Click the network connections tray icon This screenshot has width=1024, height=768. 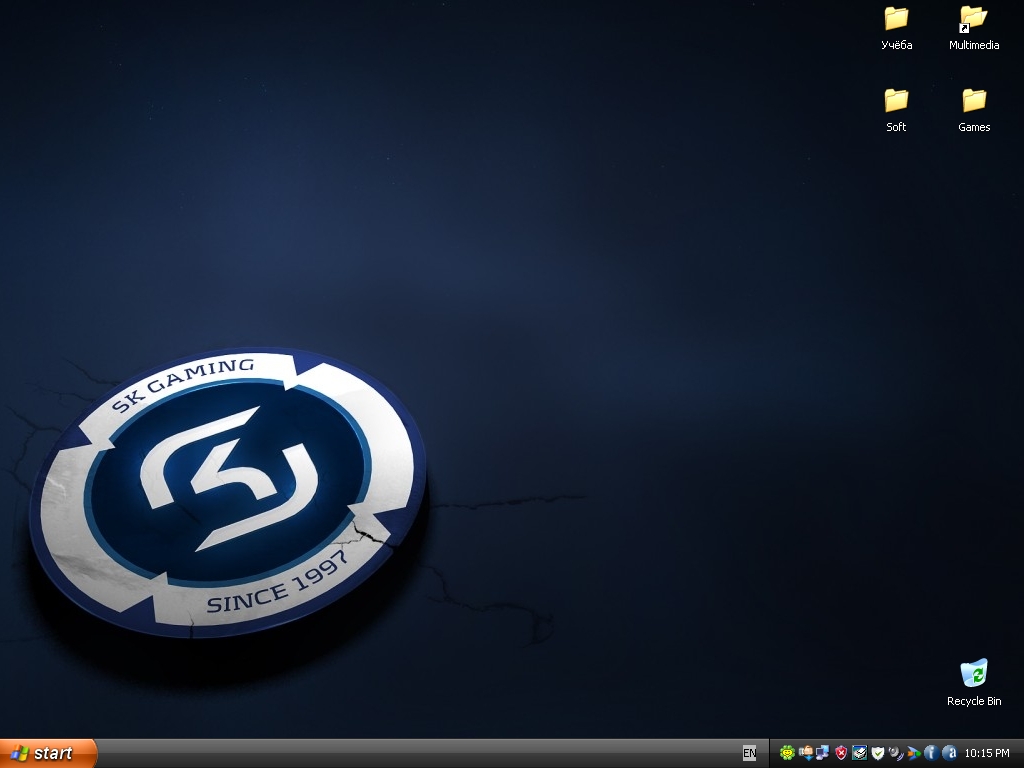coord(822,752)
